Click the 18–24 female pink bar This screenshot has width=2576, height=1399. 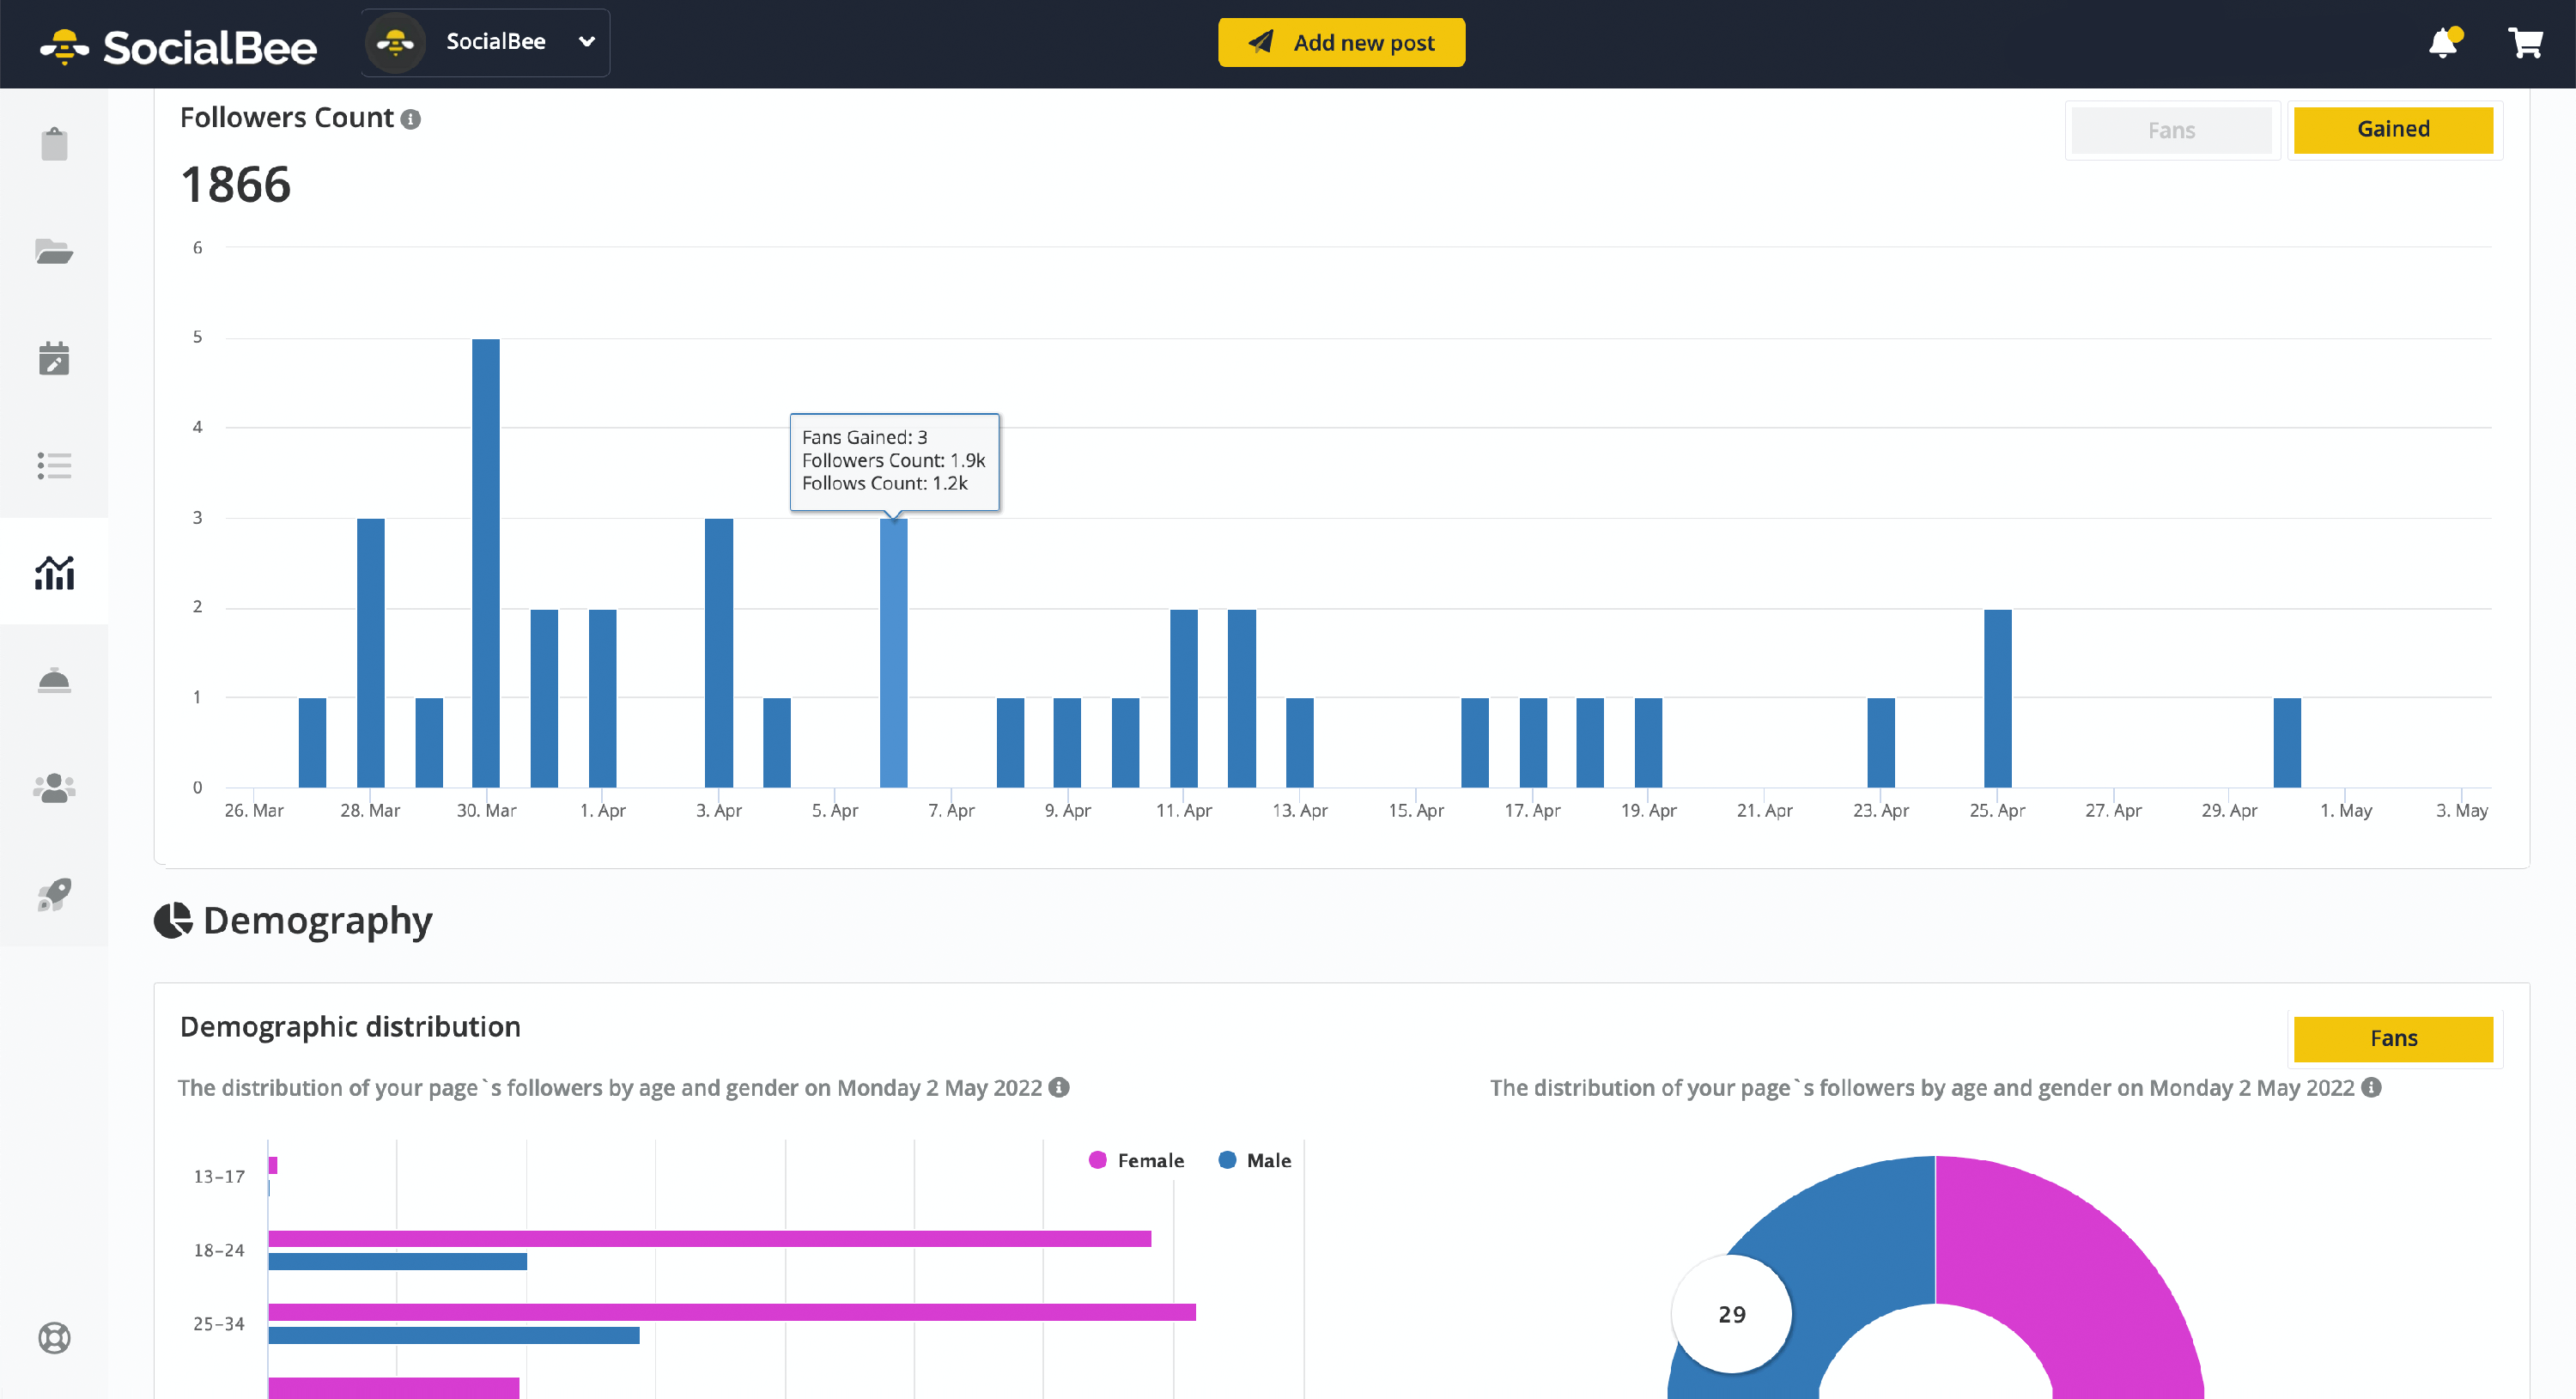(x=710, y=1239)
